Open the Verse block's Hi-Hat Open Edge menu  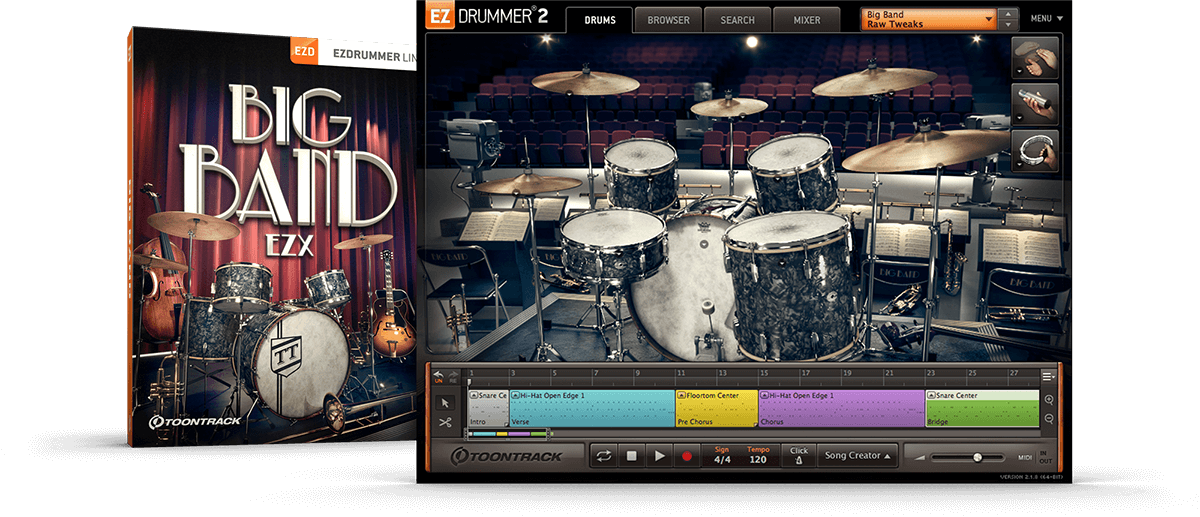click(516, 396)
